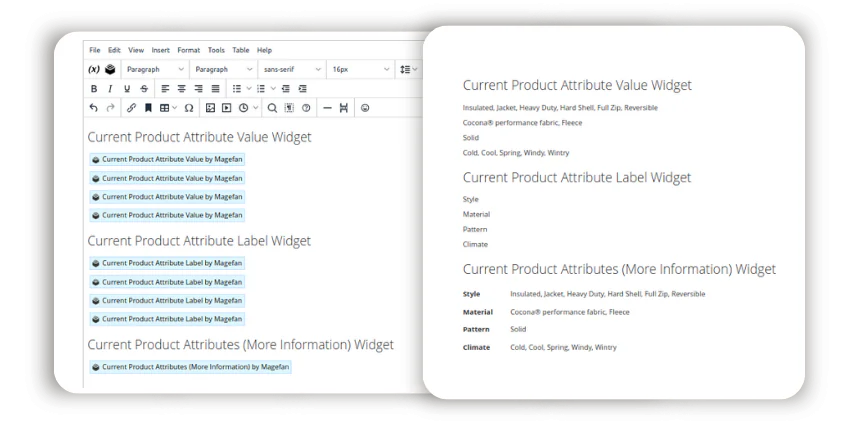Select the first Attribute Value by Magefan widget

(167, 159)
